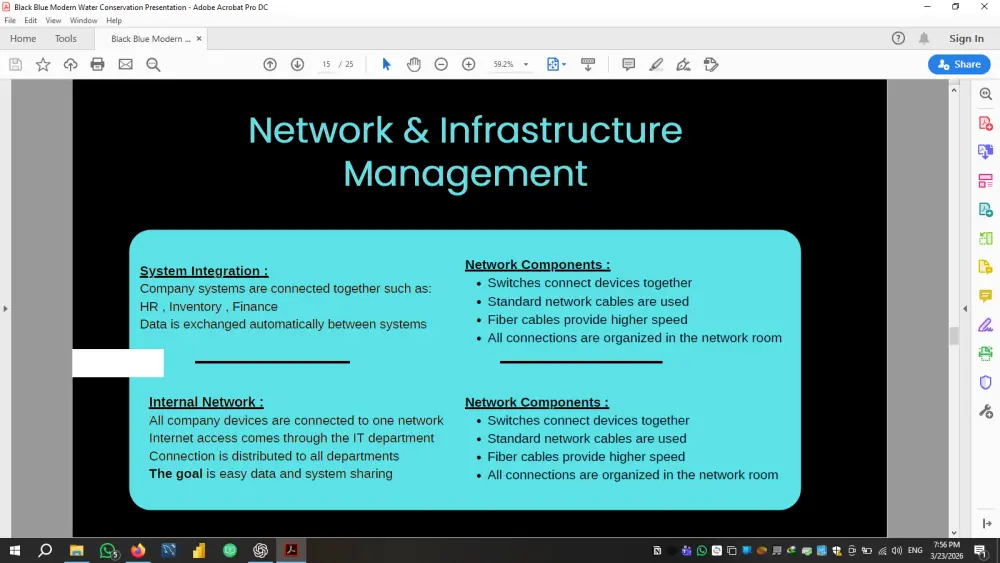Open the Help menu
This screenshot has width=1000, height=563.
point(114,20)
